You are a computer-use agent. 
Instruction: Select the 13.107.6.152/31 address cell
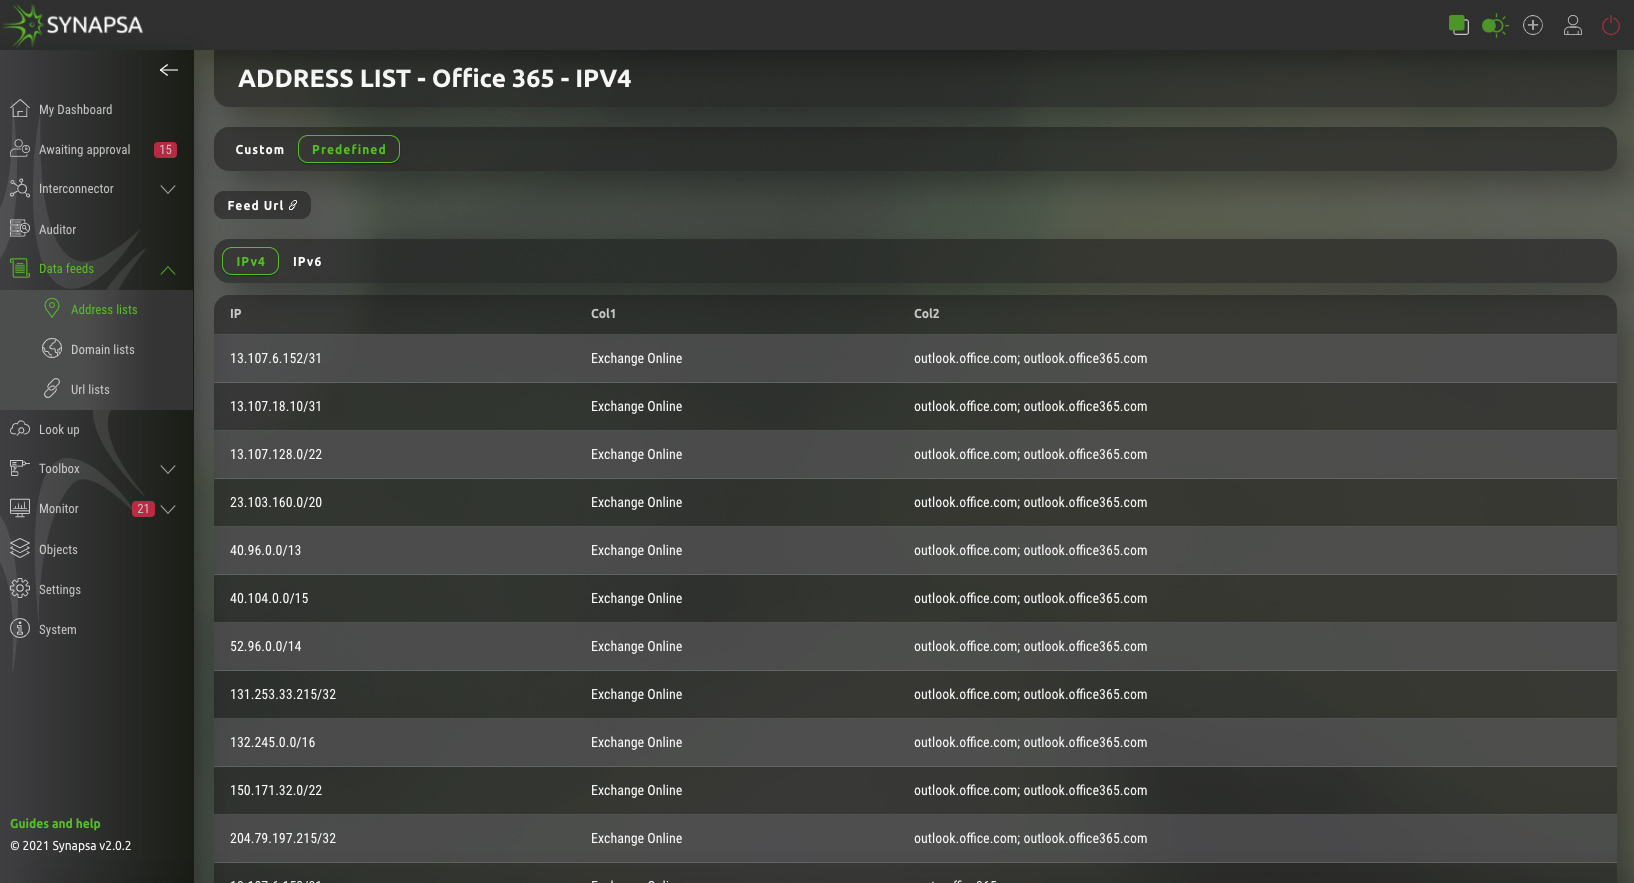(276, 359)
